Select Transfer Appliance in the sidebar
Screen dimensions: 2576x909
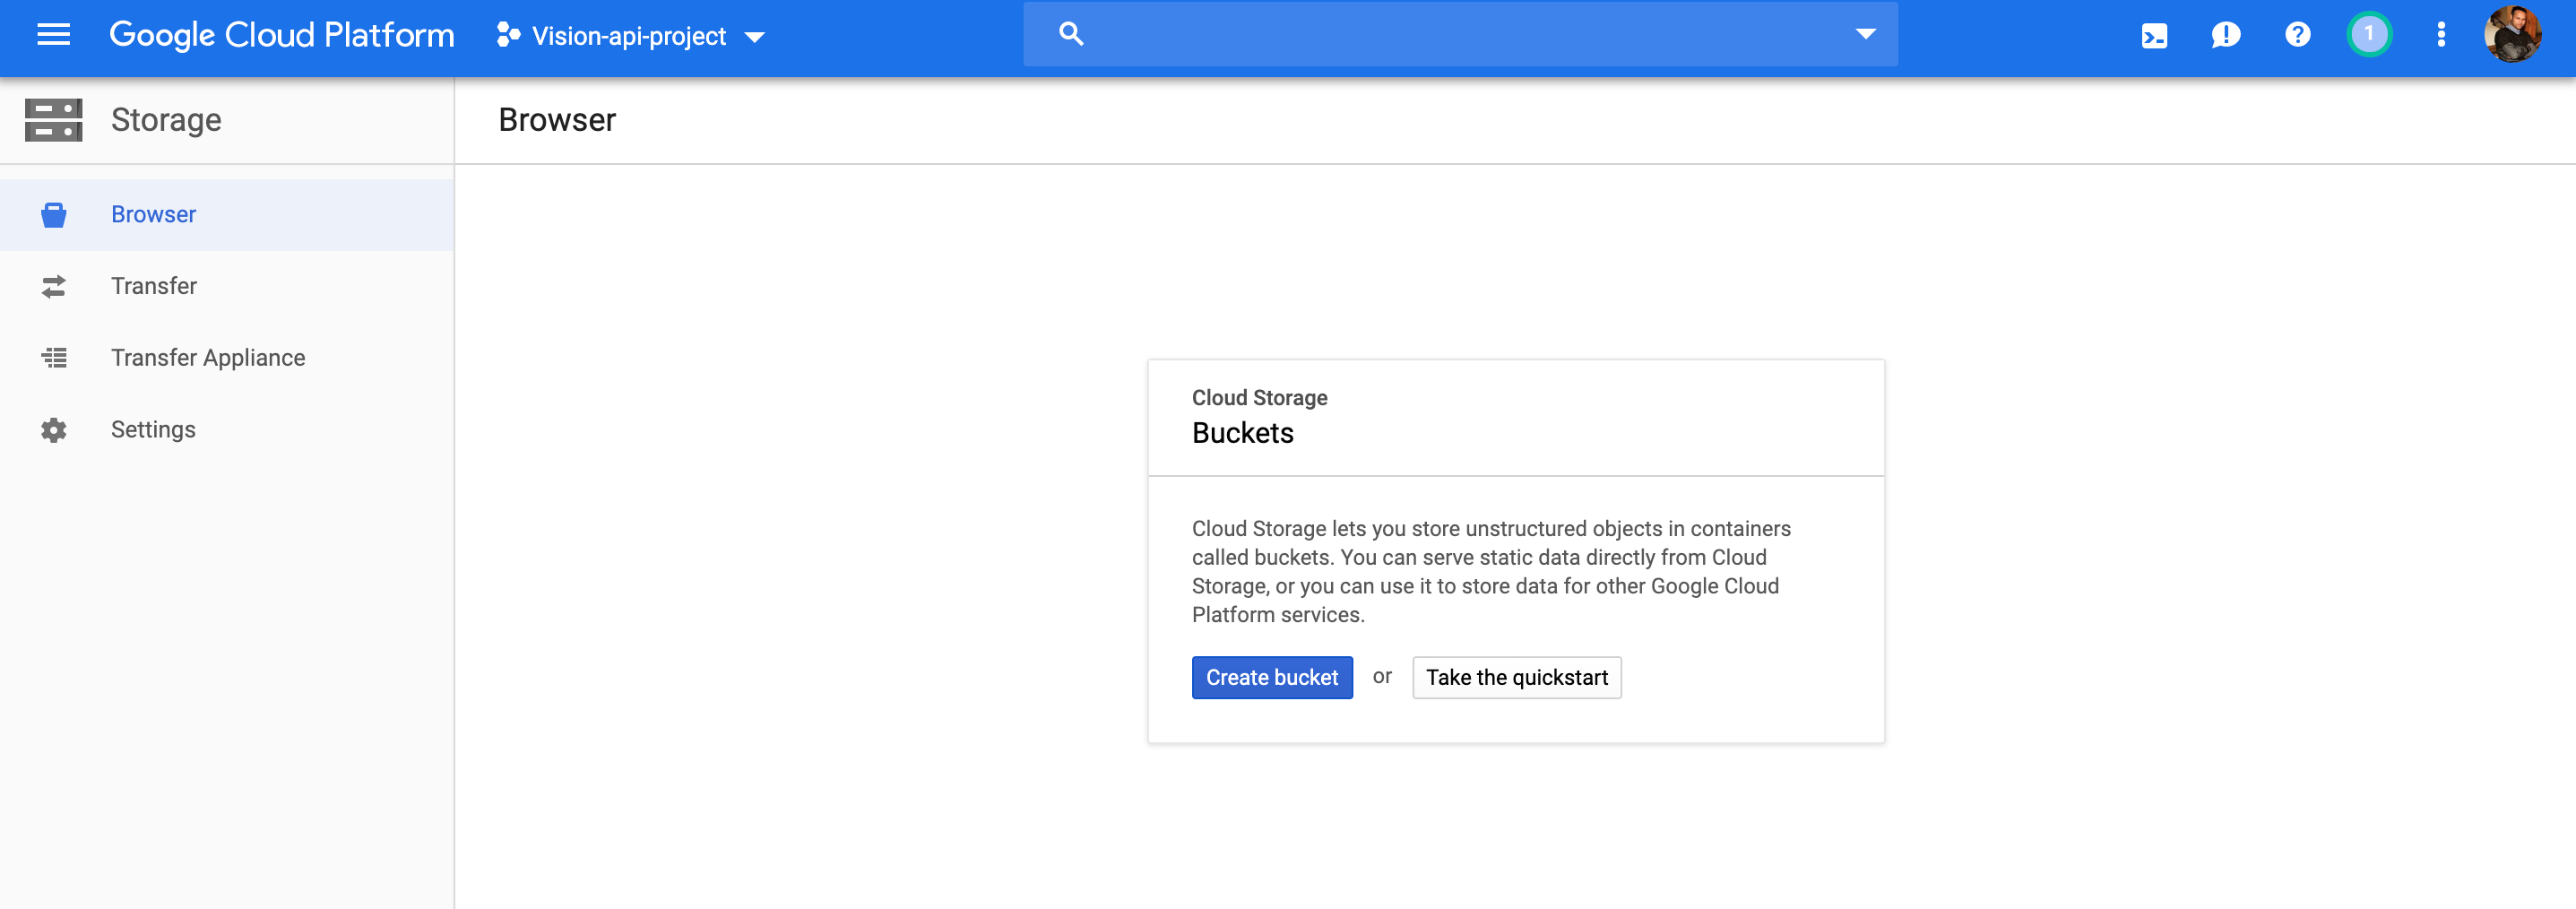[x=227, y=358]
